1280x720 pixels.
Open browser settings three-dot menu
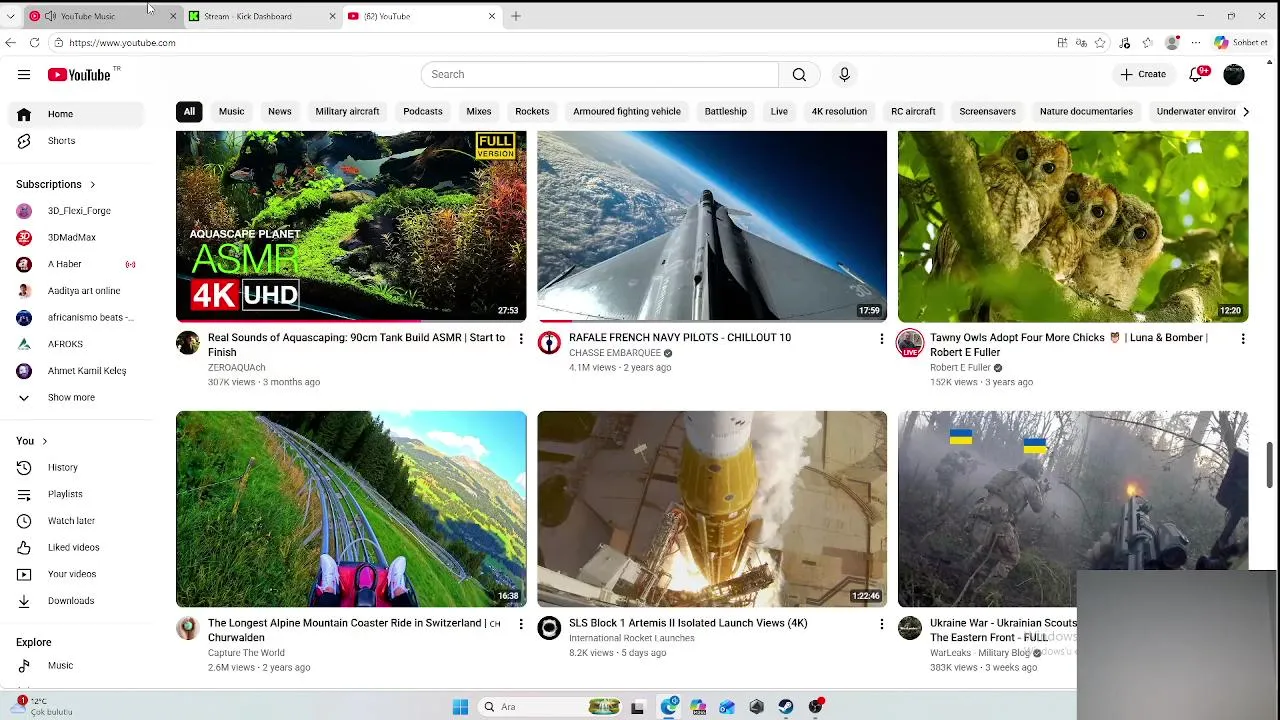[x=1196, y=43]
